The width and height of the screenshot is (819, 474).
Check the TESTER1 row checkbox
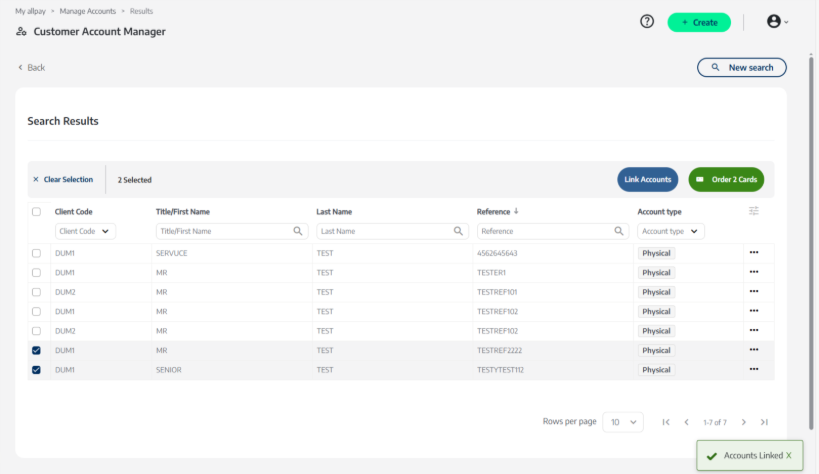pos(36,272)
